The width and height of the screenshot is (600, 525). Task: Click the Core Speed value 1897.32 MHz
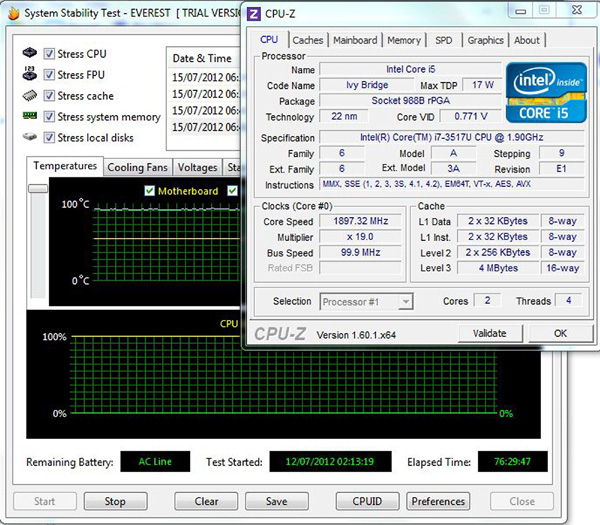[360, 221]
